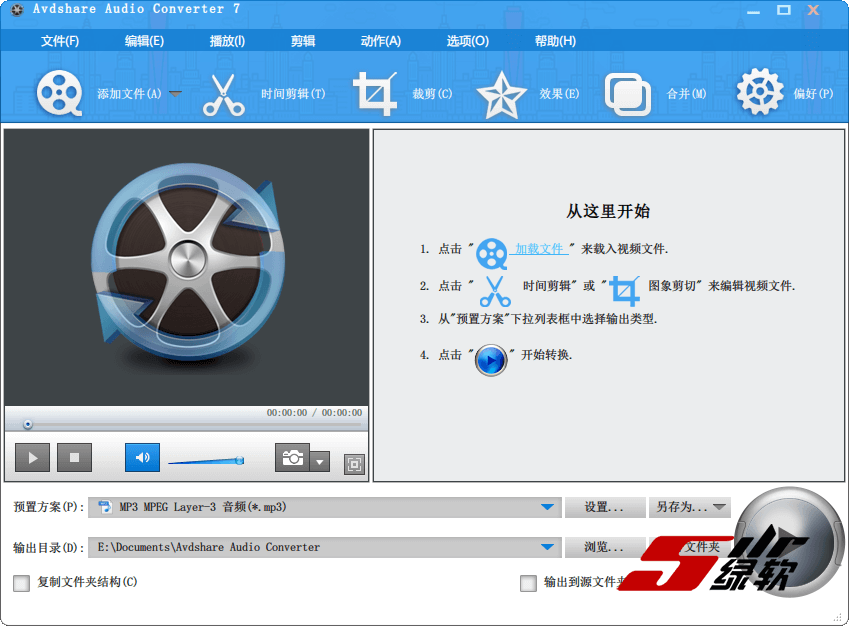Open the 文件(F) menu

tap(60, 41)
